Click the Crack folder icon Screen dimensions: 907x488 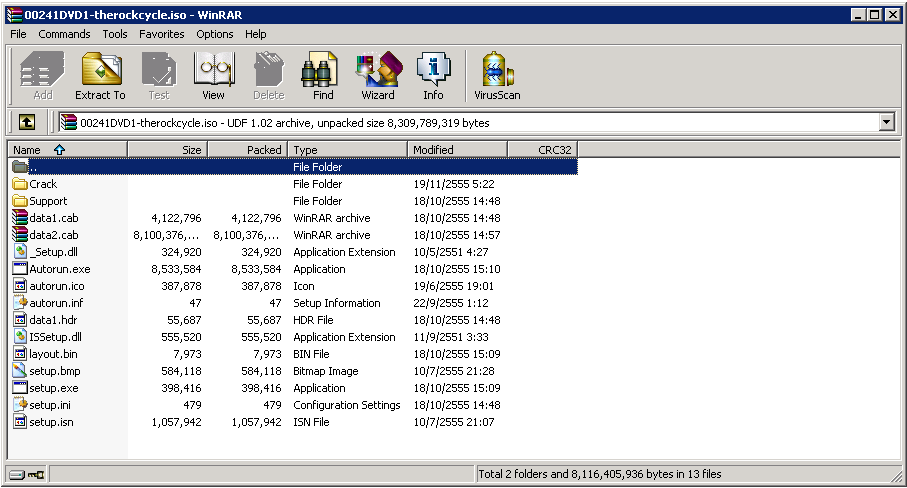[20, 184]
